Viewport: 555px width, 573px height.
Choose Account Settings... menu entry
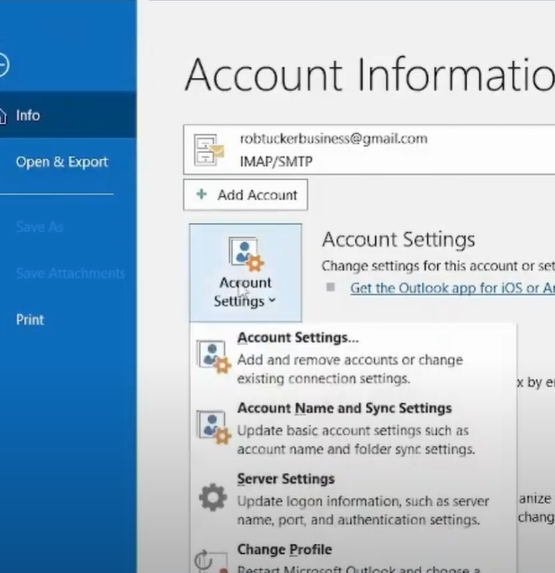point(353,358)
